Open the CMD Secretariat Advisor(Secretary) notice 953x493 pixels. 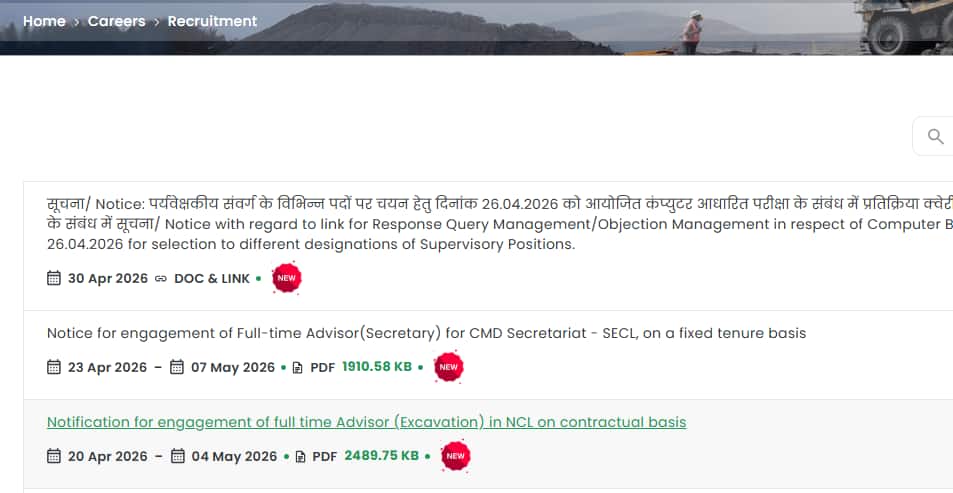(x=426, y=333)
